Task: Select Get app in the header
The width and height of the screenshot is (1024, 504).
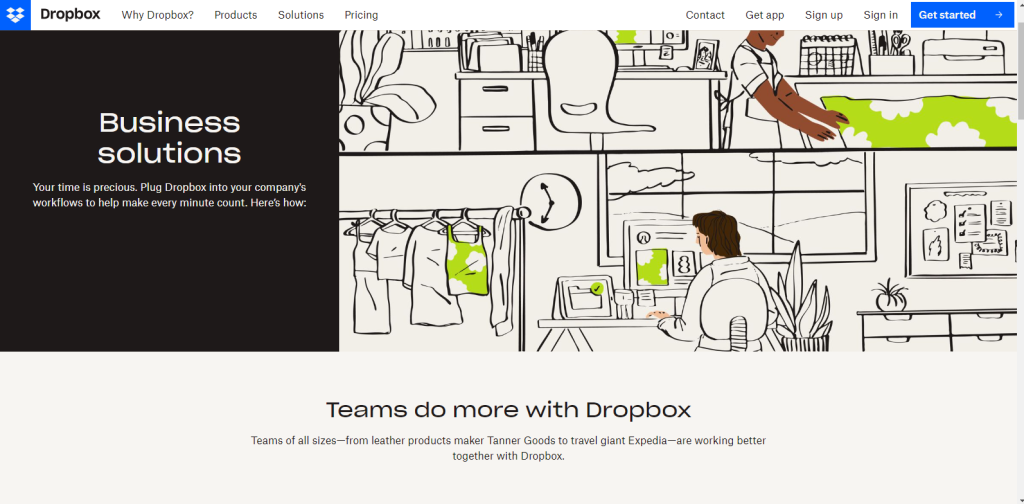Action: pyautogui.click(x=765, y=15)
